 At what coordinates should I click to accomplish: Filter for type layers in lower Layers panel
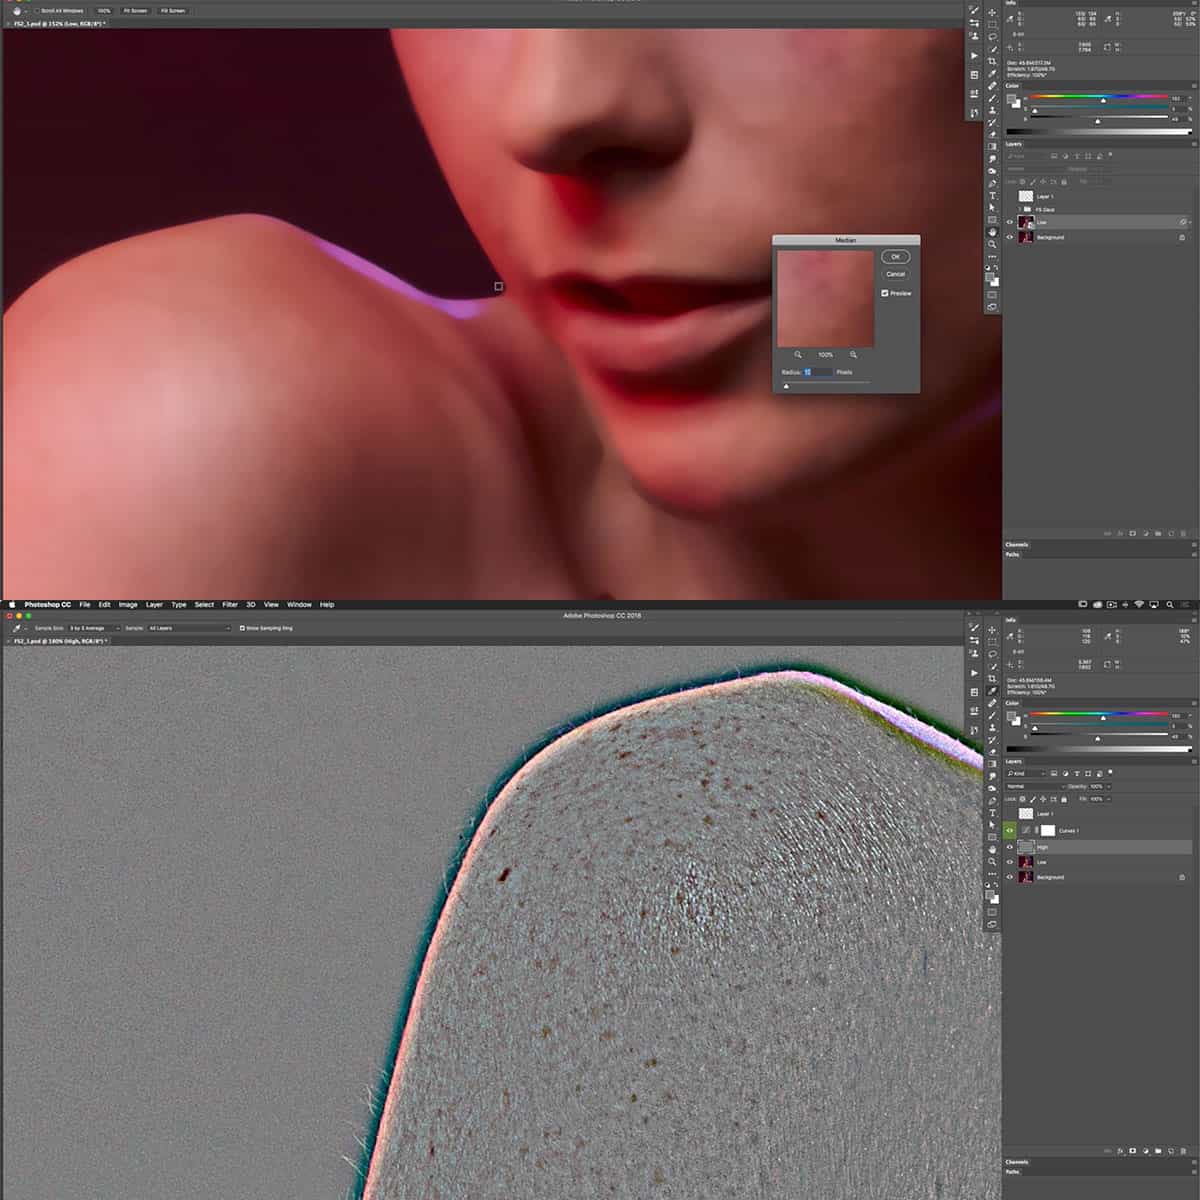[x=1077, y=773]
